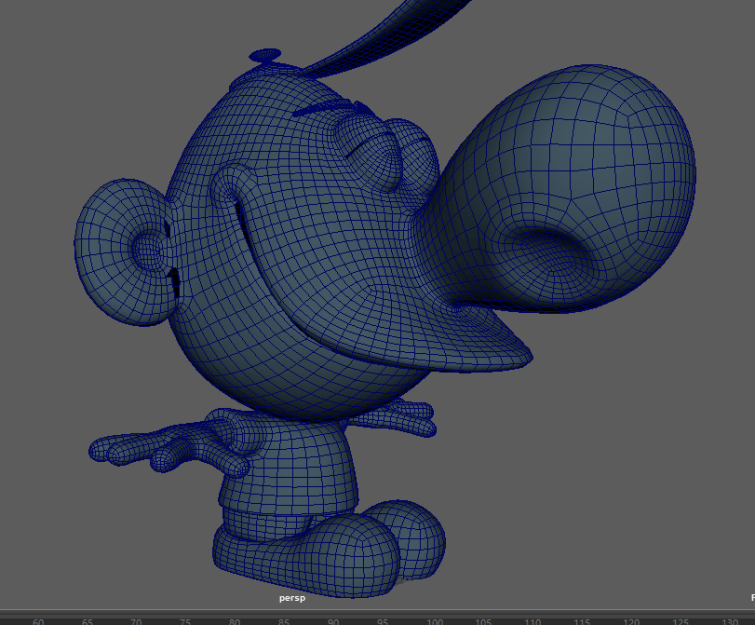Select frame 120 on the time slider

[630, 620]
